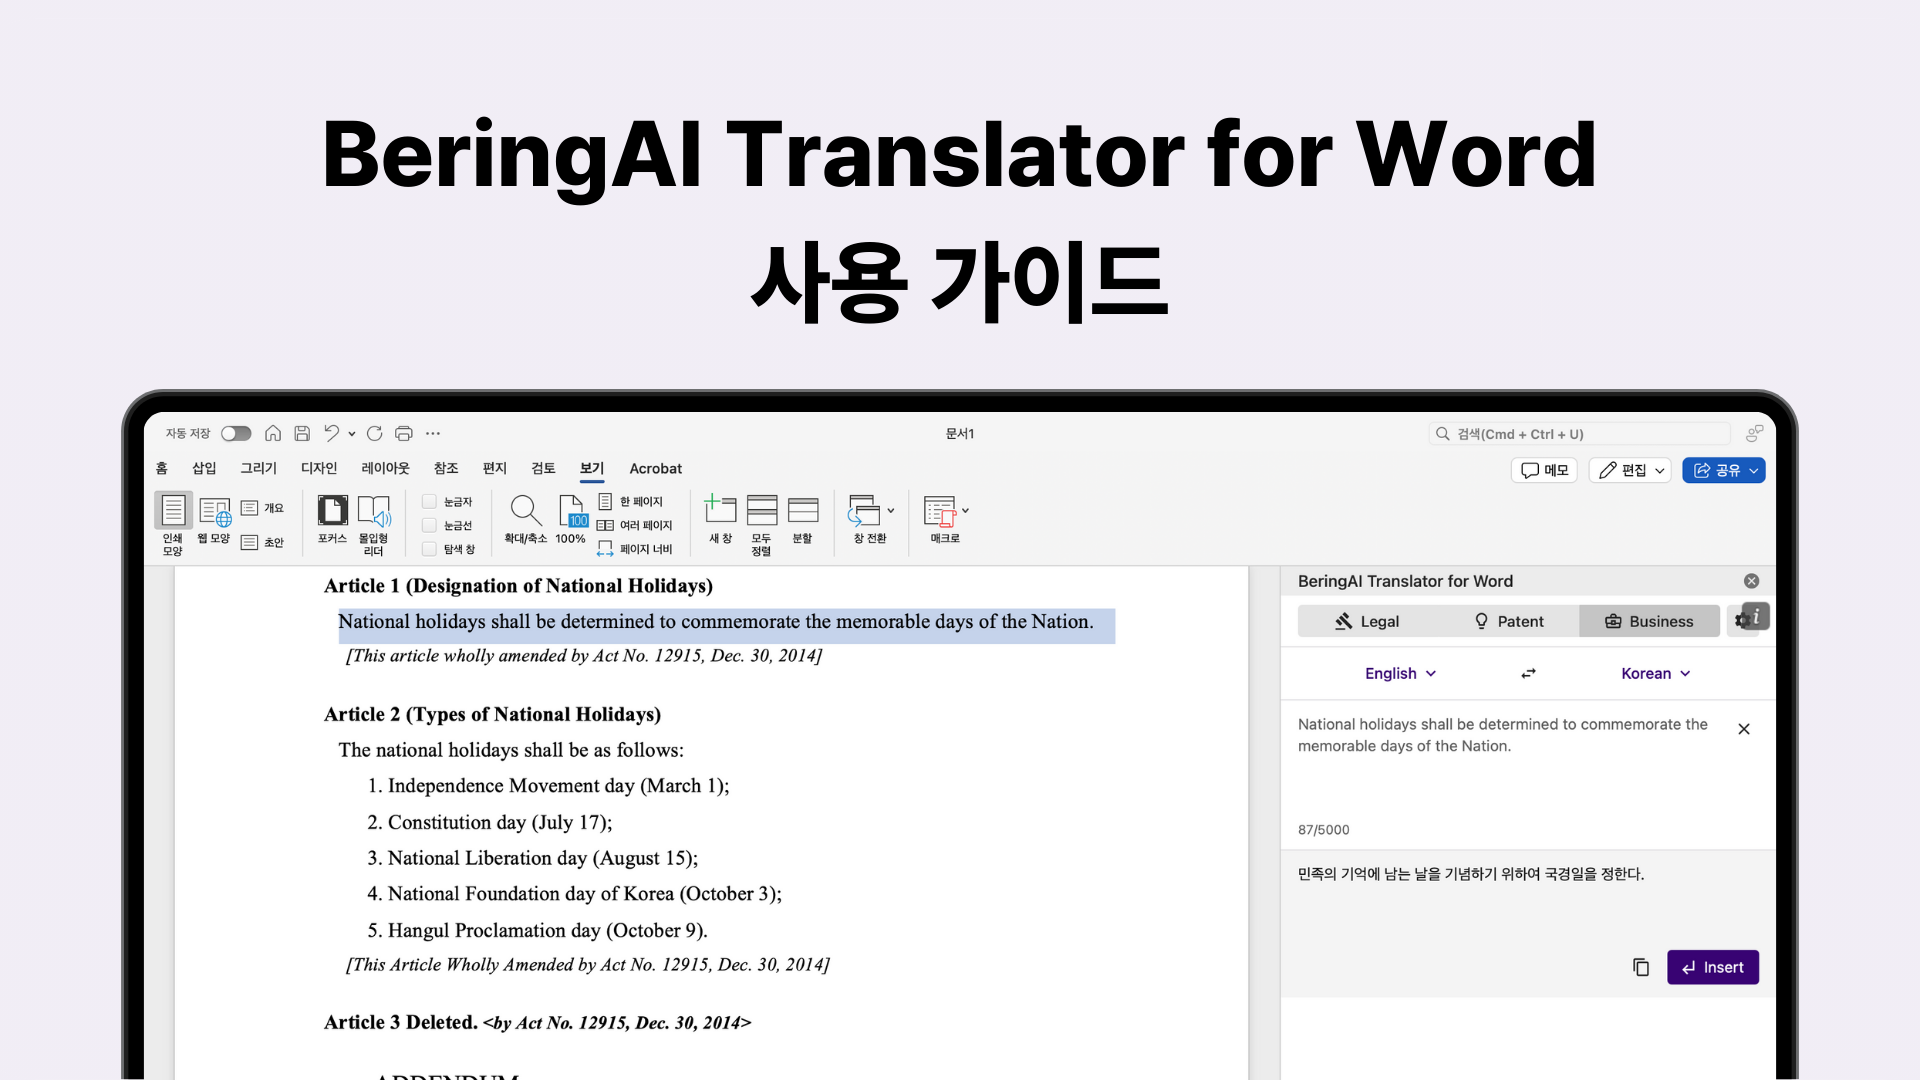Click the print icon in title bar
Viewport: 1920px width, 1080px height.
pyautogui.click(x=404, y=433)
